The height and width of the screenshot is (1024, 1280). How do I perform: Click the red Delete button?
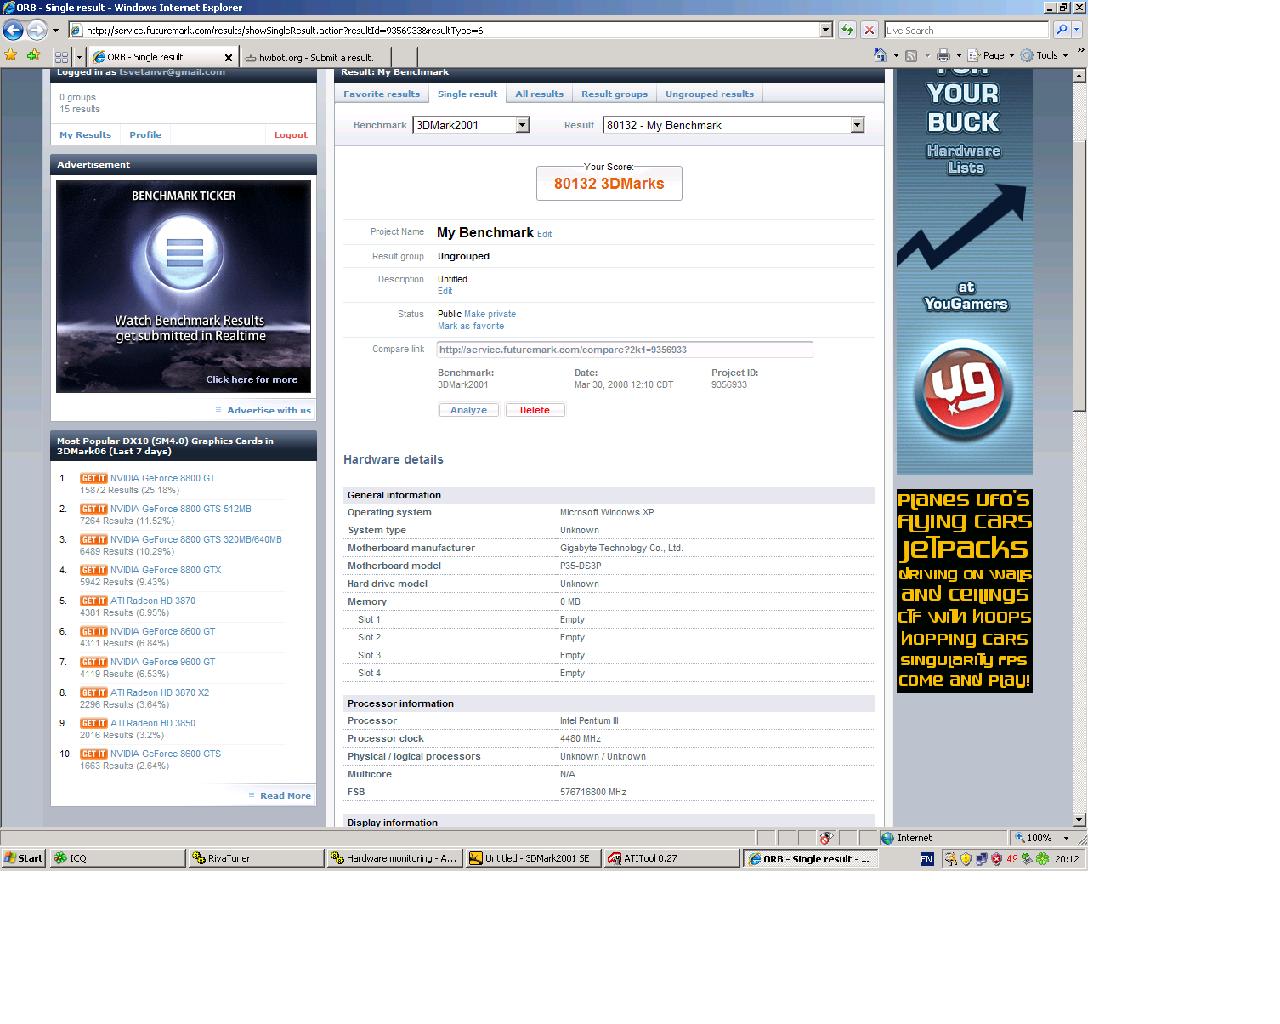pyautogui.click(x=535, y=410)
